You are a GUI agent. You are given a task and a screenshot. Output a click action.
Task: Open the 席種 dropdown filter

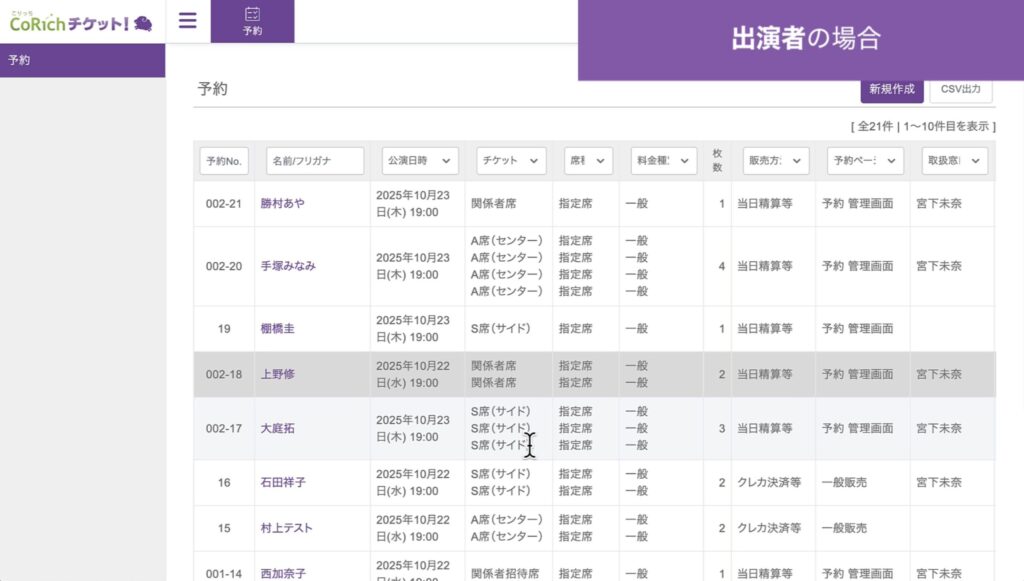pyautogui.click(x=588, y=161)
